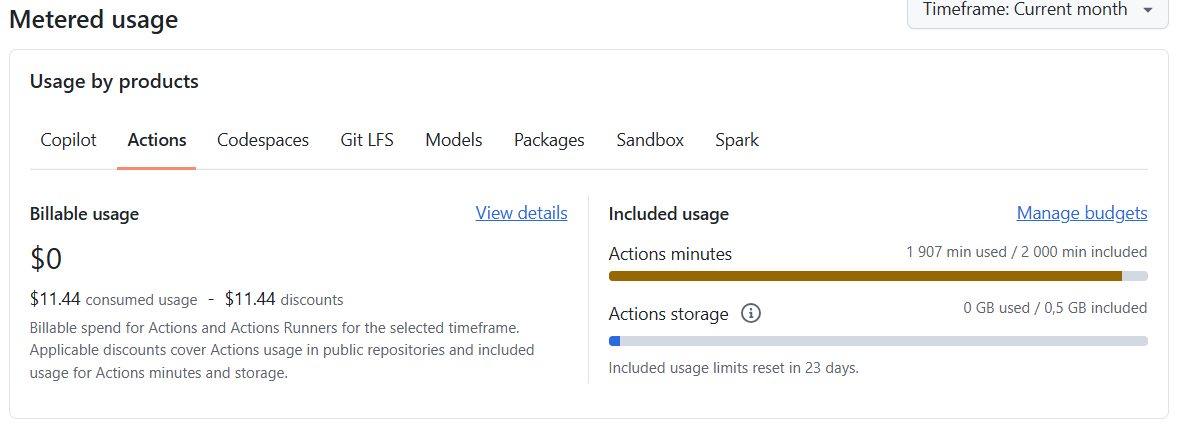This screenshot has height=432, width=1180.
Task: Open the Timeframe dropdown arrow
Action: click(1148, 11)
